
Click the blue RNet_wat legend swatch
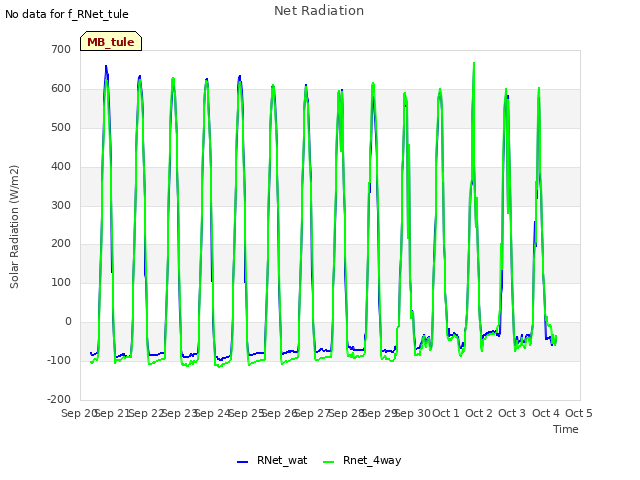coord(242,462)
